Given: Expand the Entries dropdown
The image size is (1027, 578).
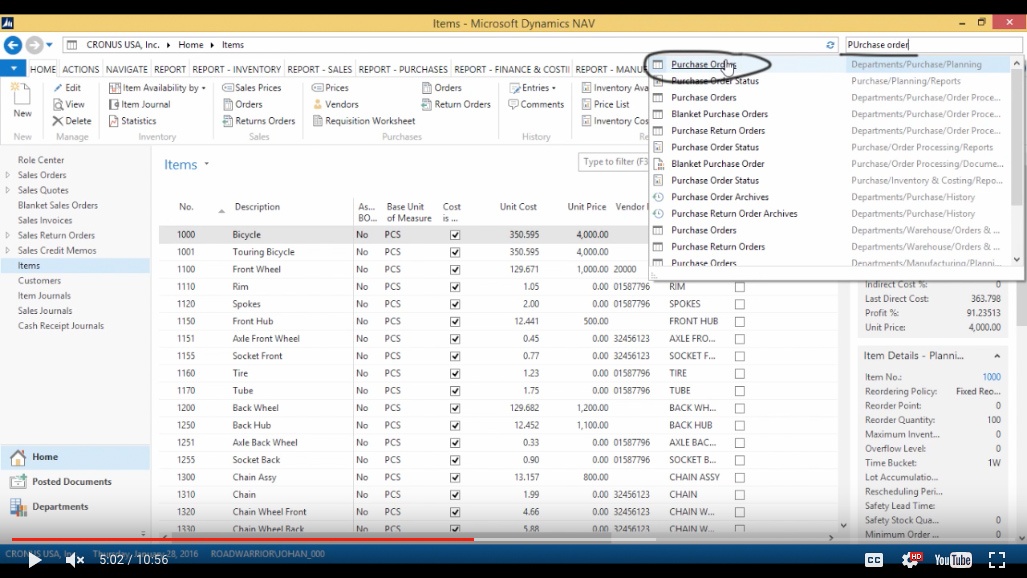Looking at the screenshot, I should pyautogui.click(x=554, y=88).
